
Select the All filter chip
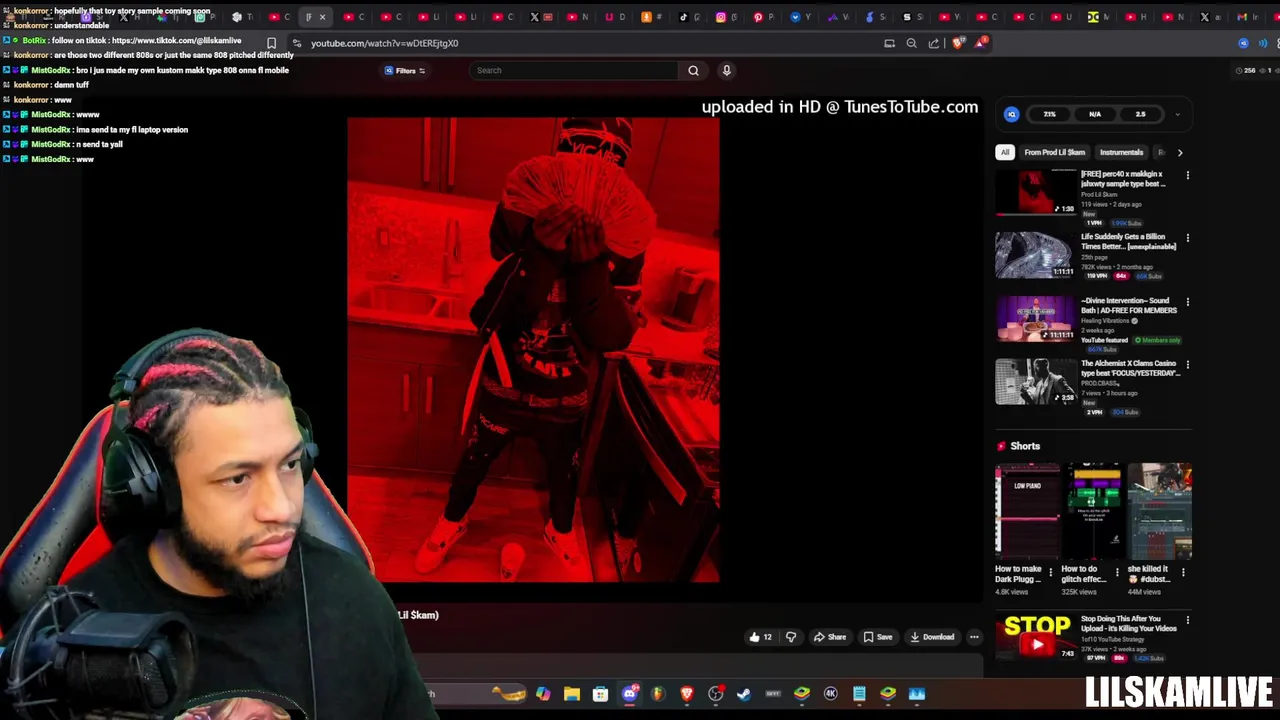(x=1005, y=152)
